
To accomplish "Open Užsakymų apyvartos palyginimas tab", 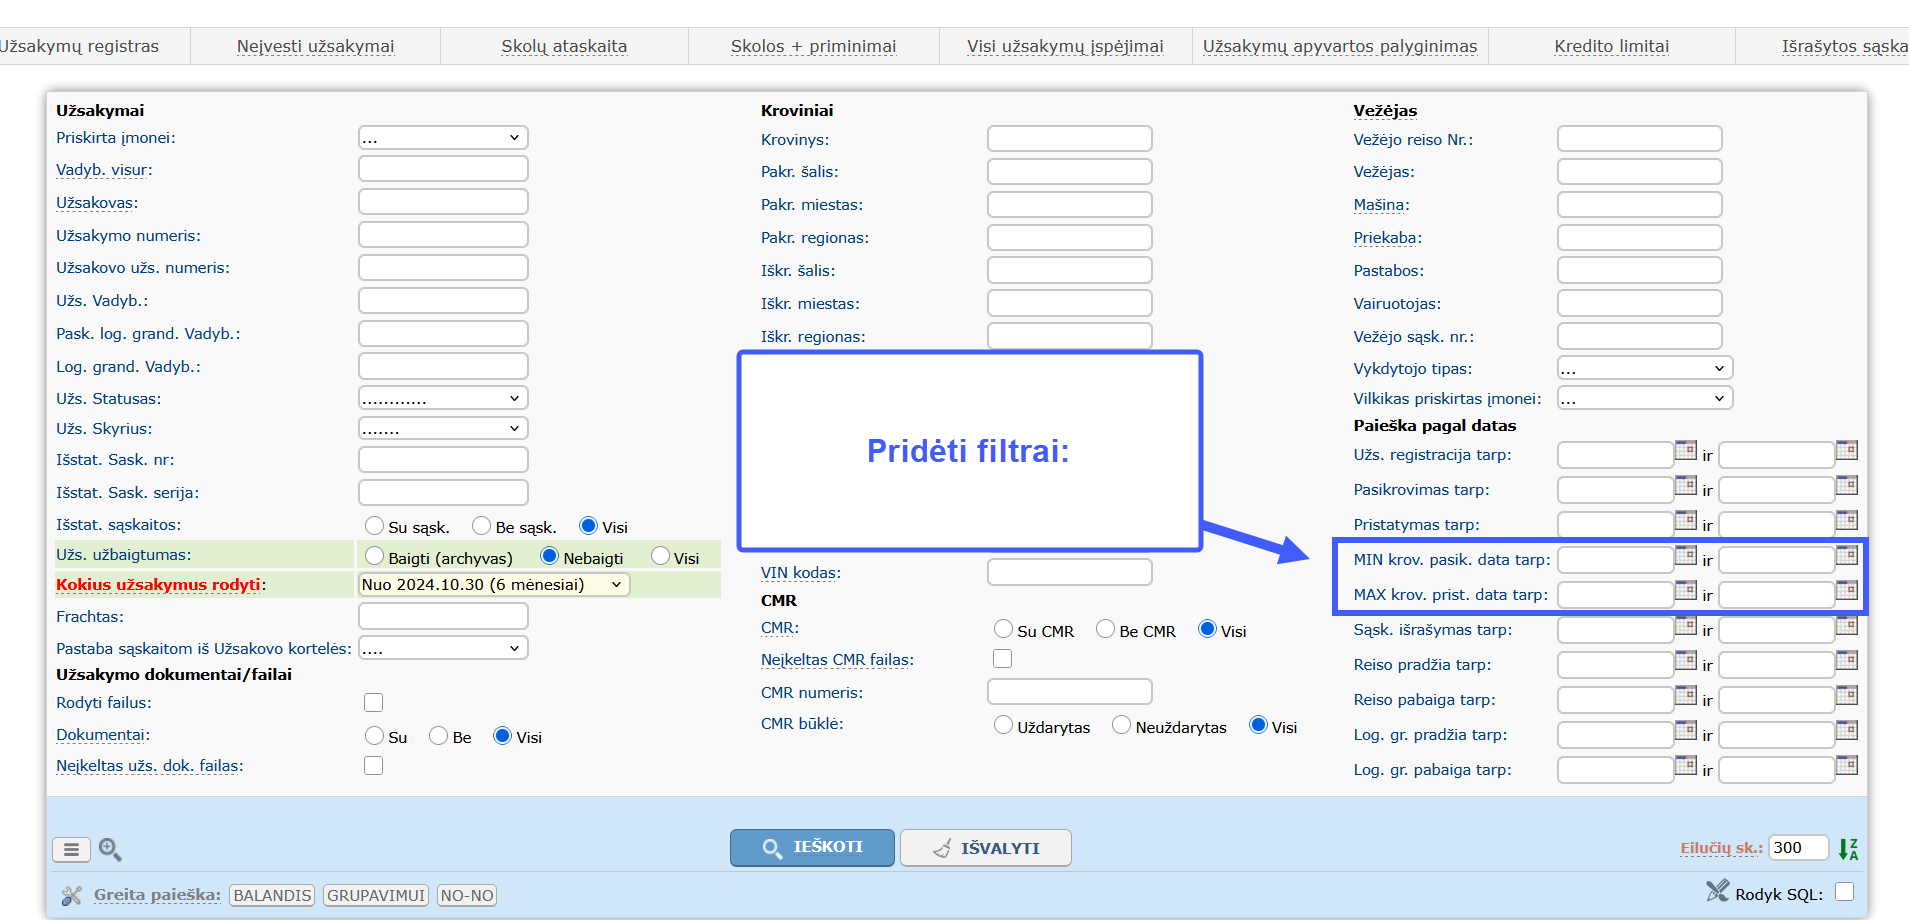I will click(1340, 46).
